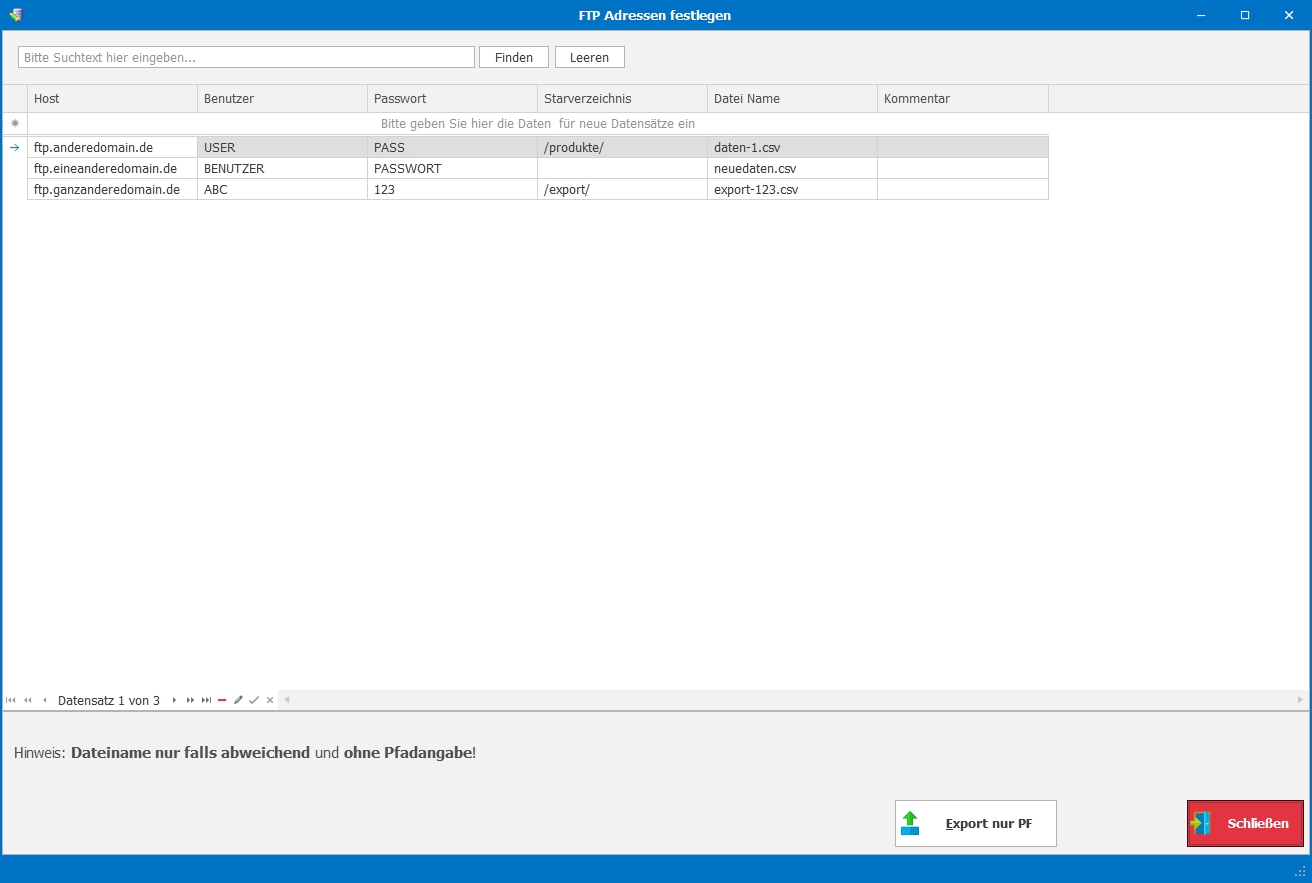Focus the search text input field

[x=246, y=57]
